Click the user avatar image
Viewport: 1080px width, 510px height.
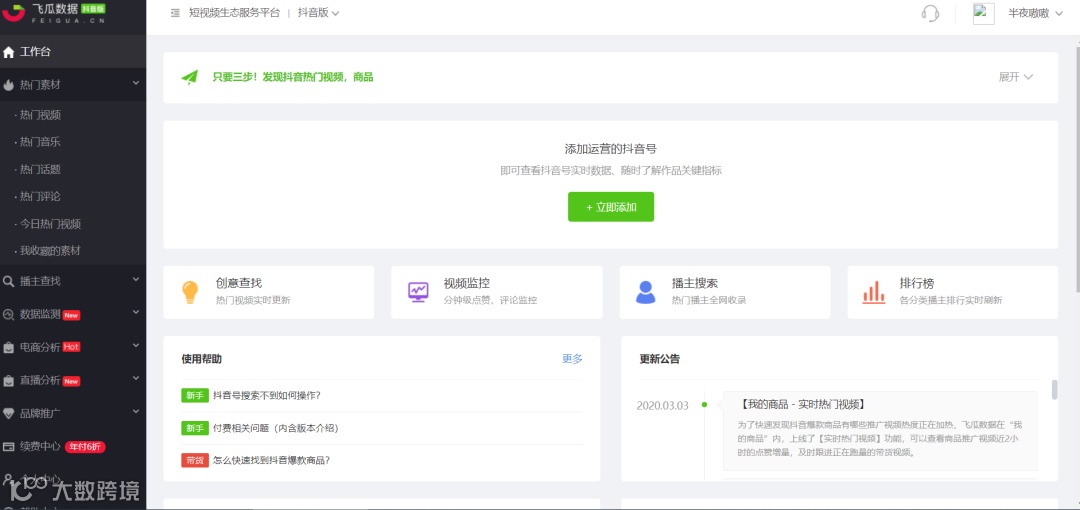[x=983, y=13]
